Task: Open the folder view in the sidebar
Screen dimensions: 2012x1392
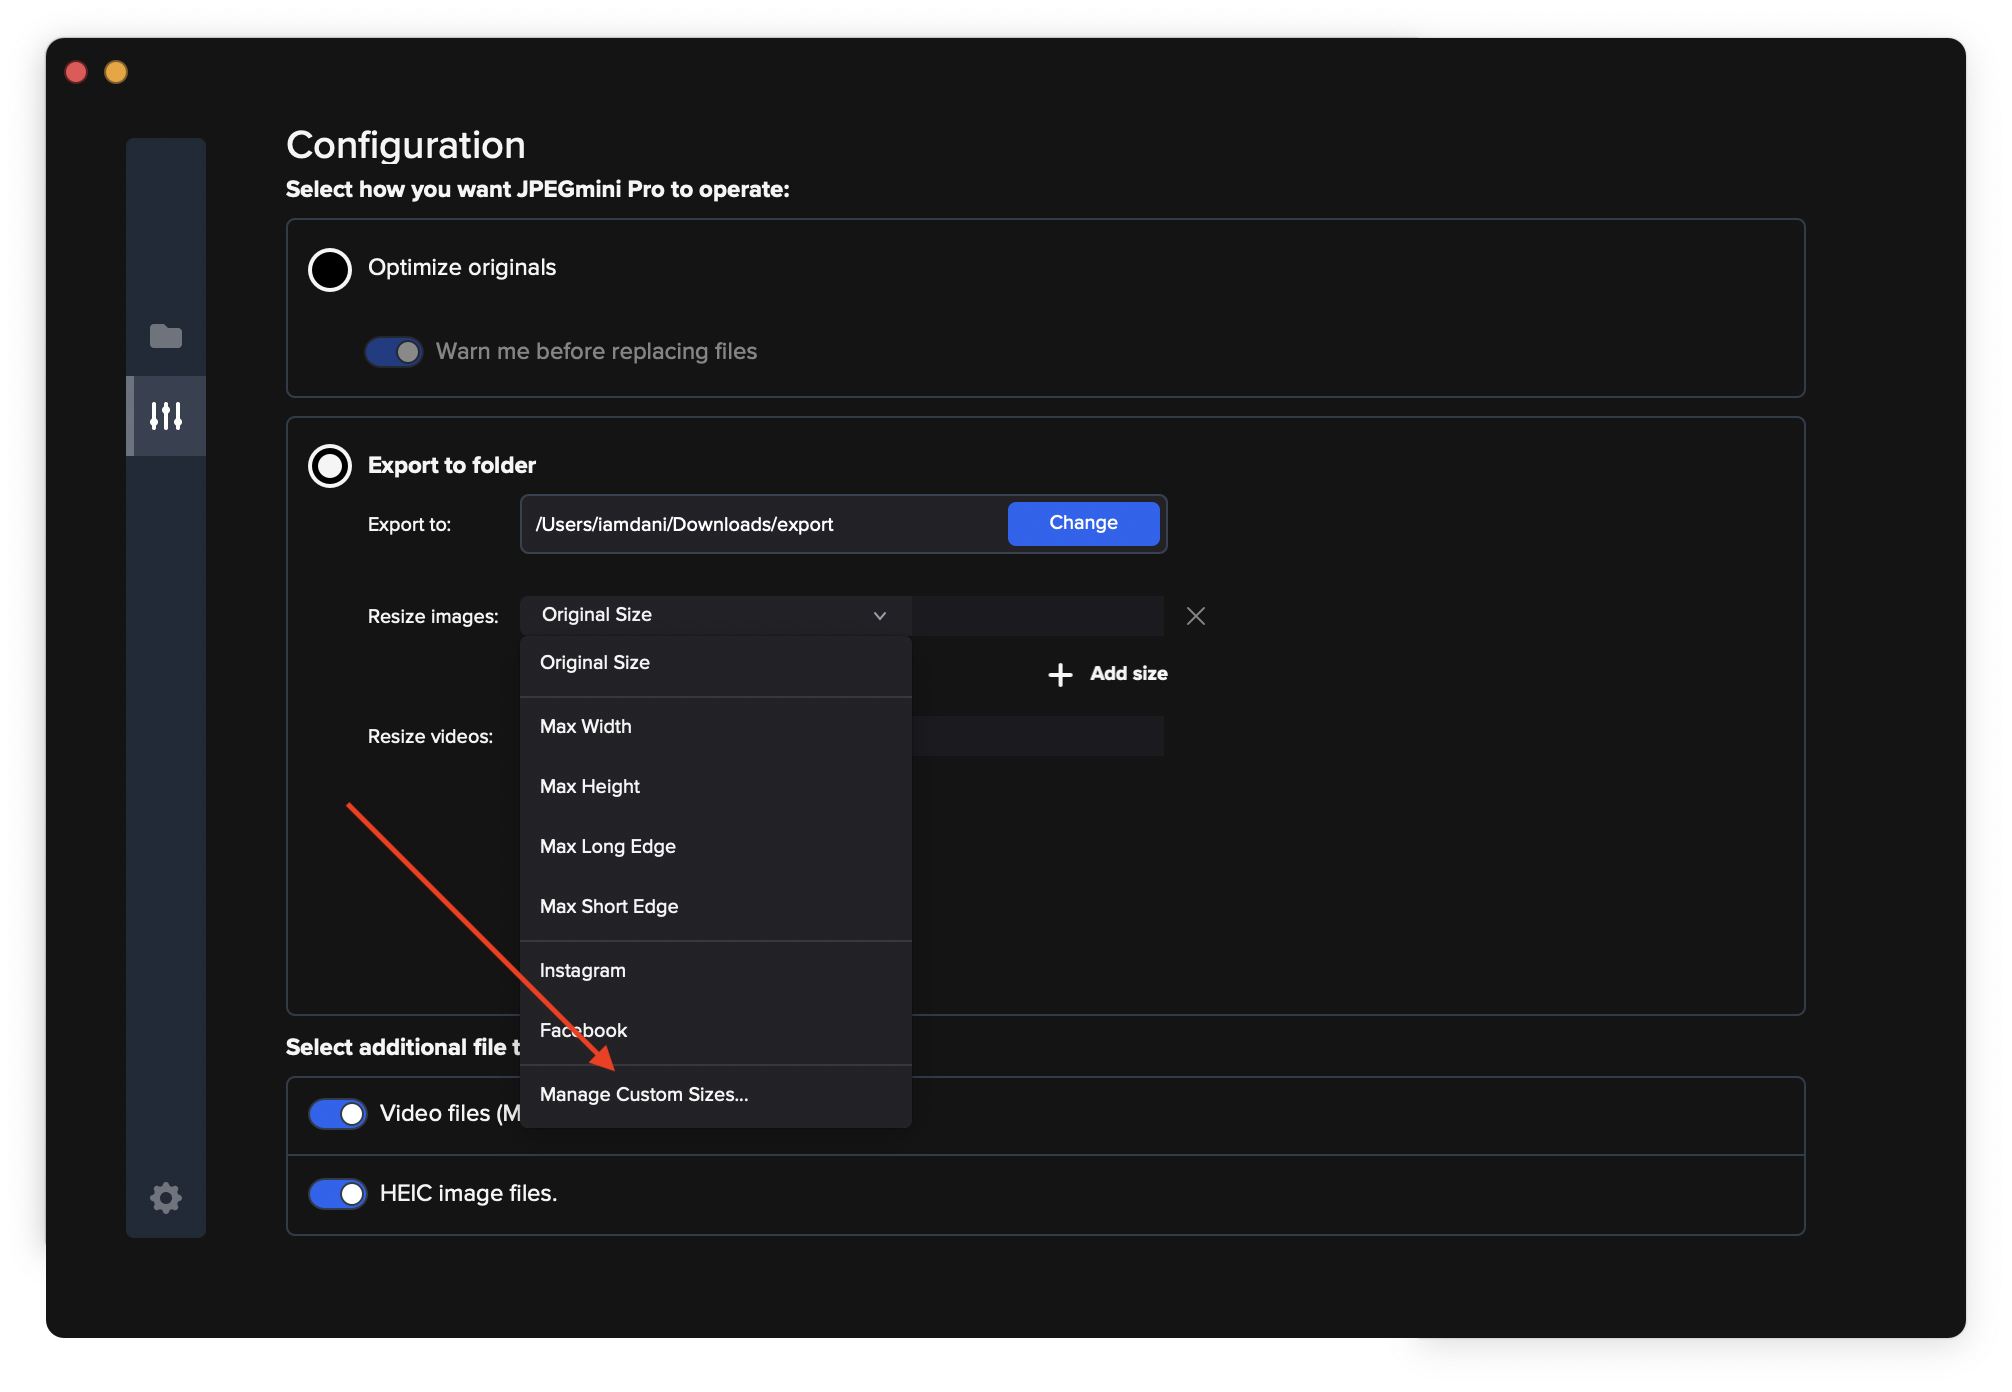Action: click(x=166, y=336)
